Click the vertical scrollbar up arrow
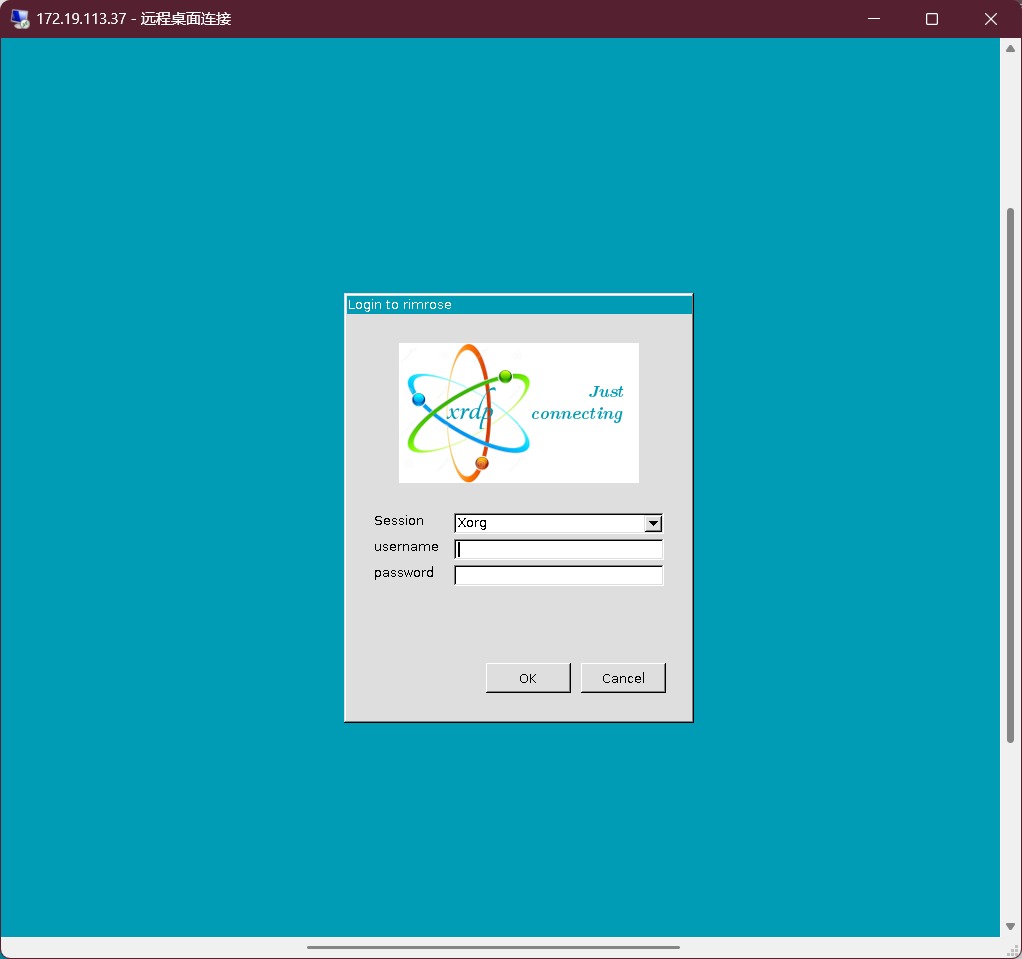The width and height of the screenshot is (1022, 959). (x=1010, y=48)
